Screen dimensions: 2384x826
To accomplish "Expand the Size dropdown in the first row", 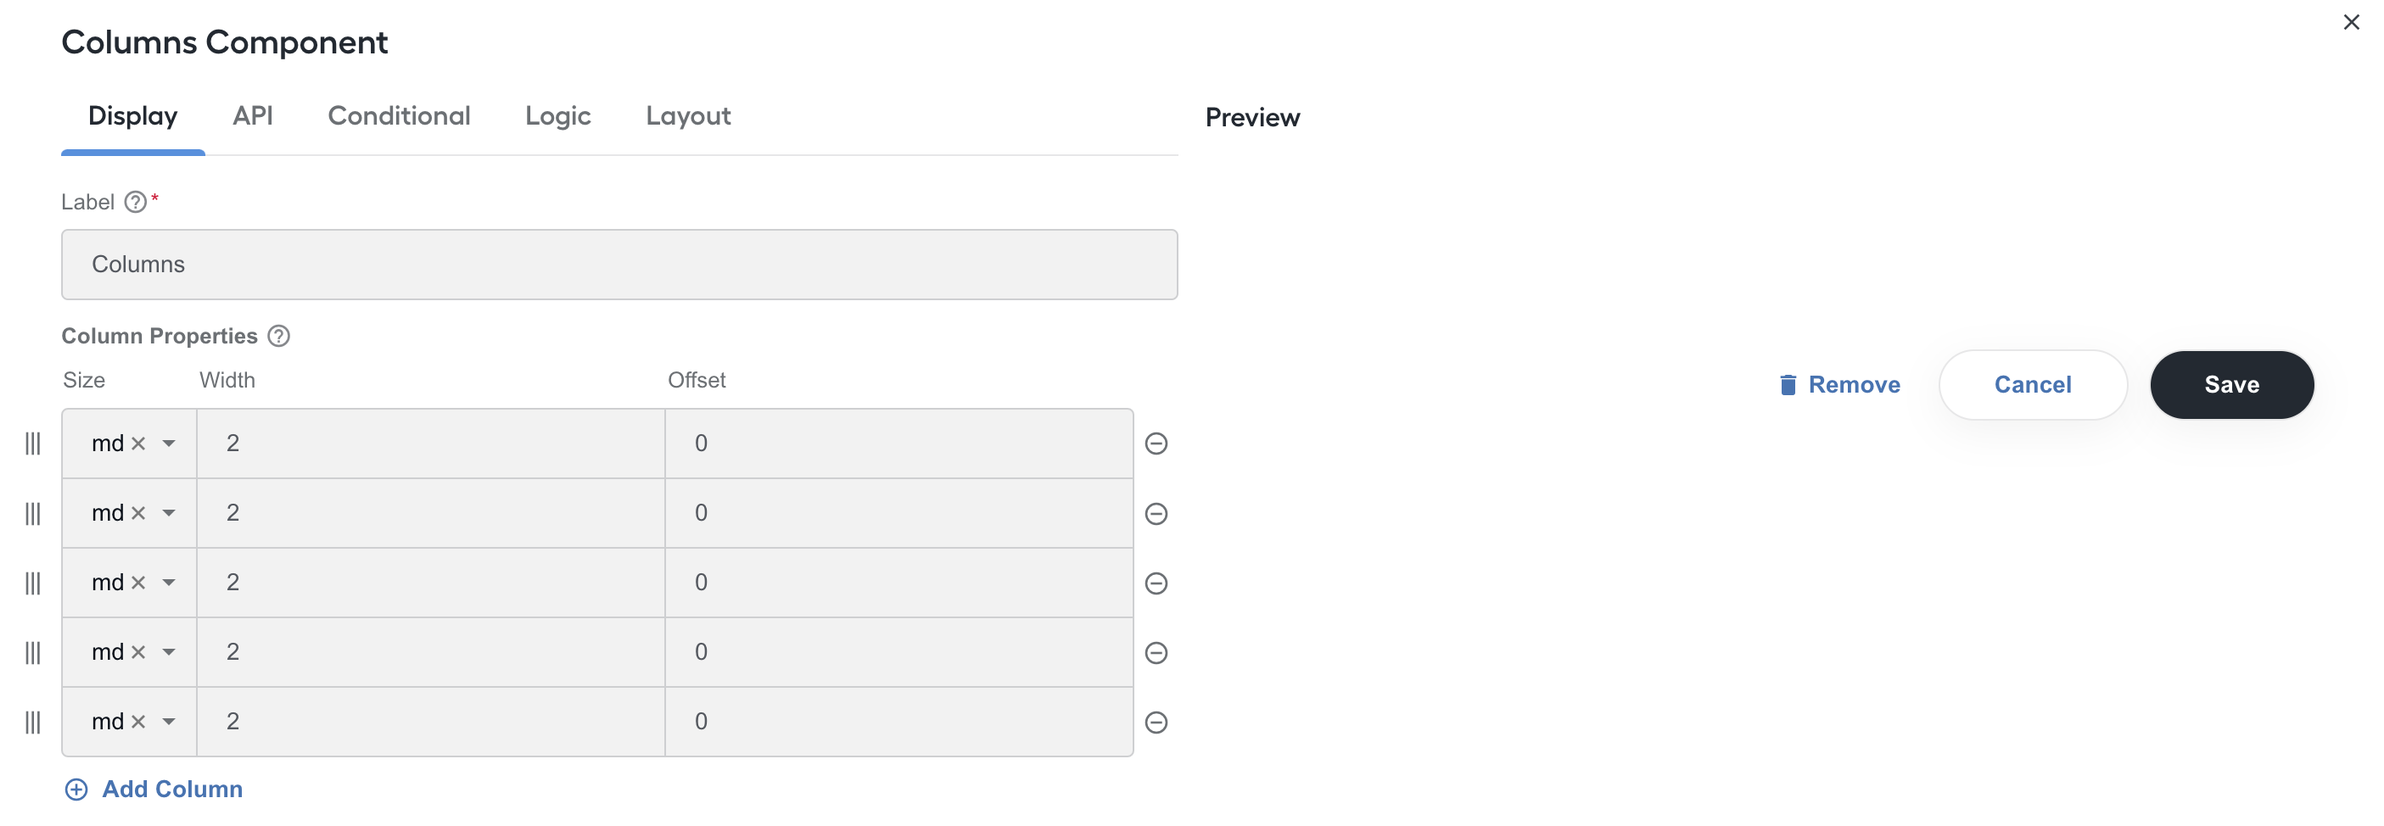I will coord(169,443).
